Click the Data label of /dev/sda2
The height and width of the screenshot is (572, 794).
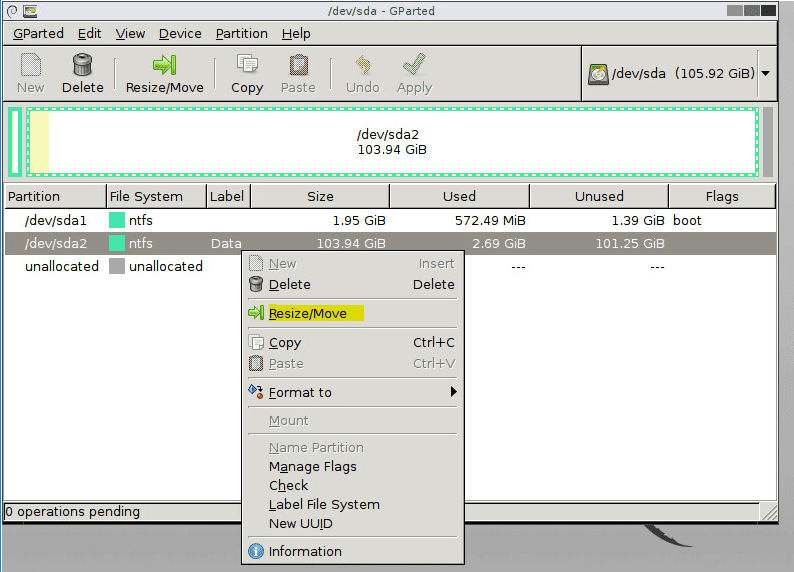pos(226,243)
